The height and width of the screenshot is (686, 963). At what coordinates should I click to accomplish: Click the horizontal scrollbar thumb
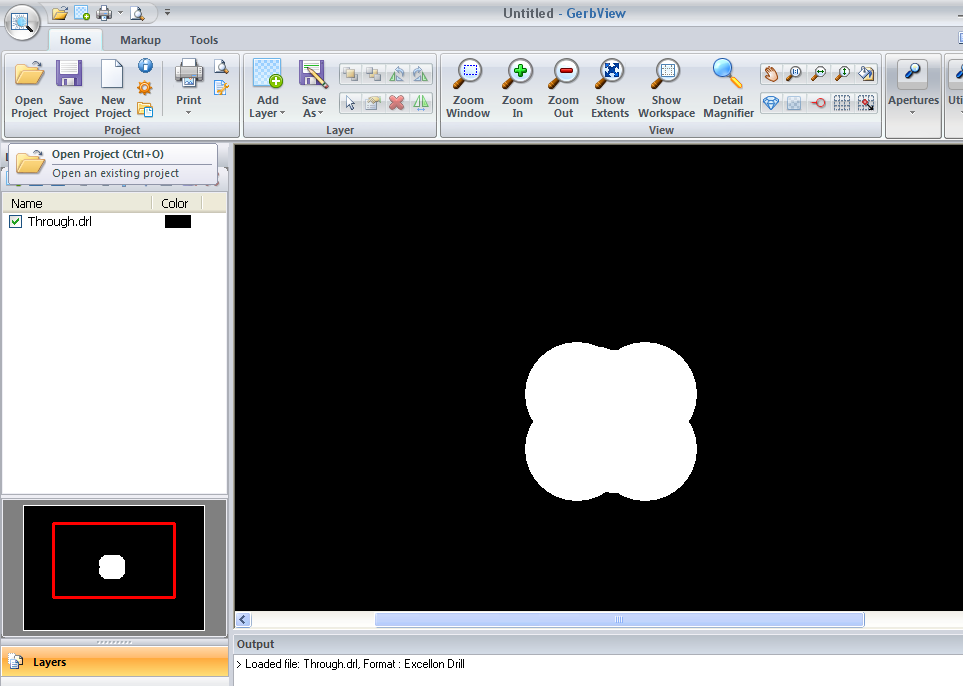pyautogui.click(x=619, y=620)
